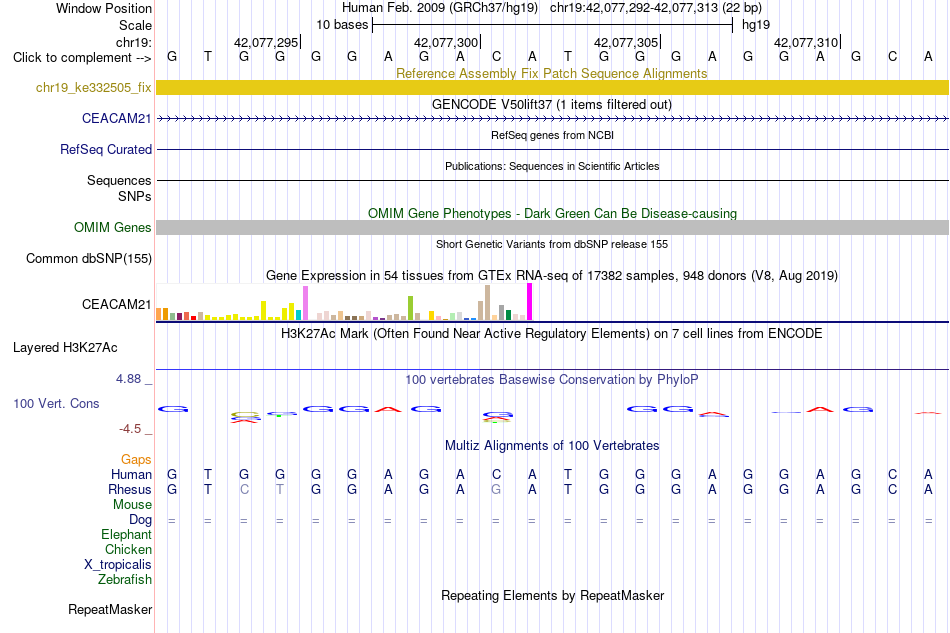950x633 pixels.
Task: Click the hg19 label by scale bar
Action: pos(756,25)
